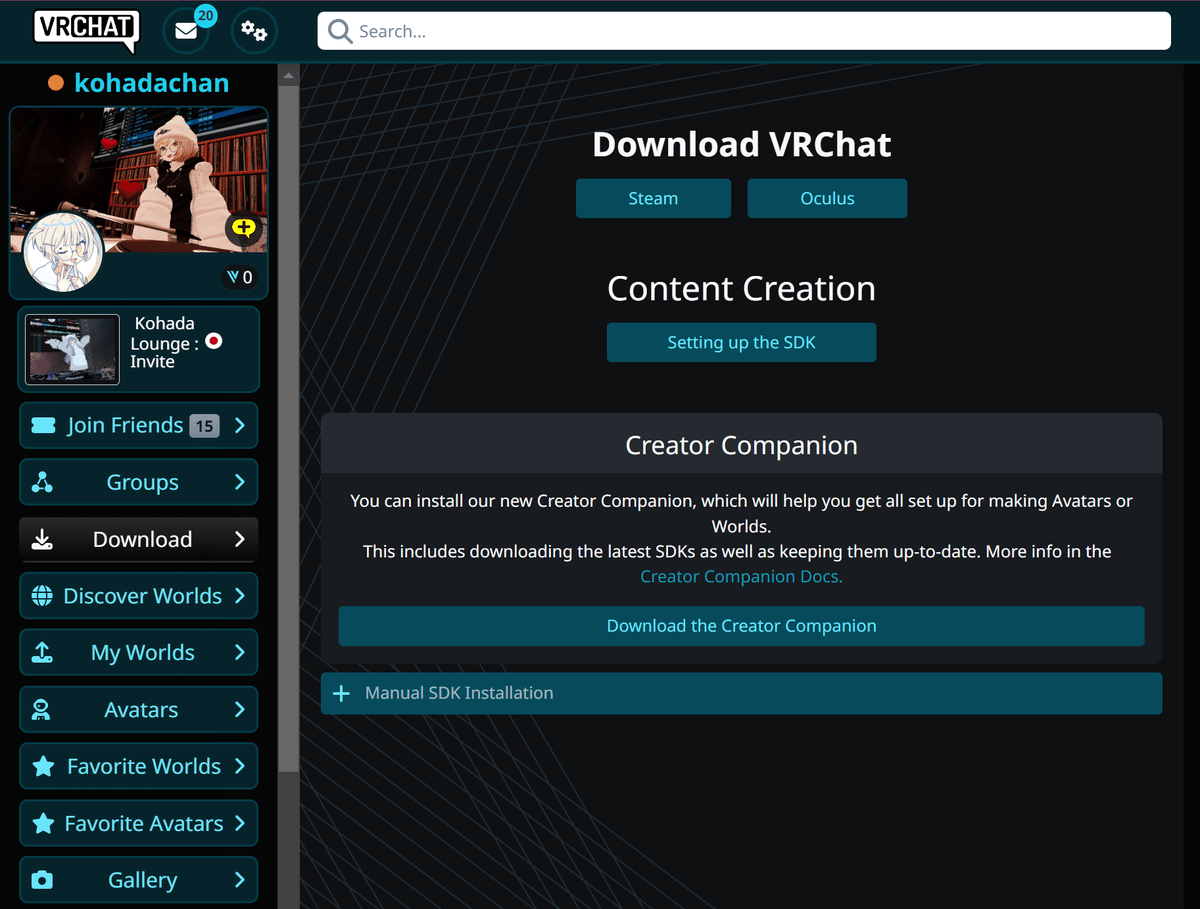Download VRChat via Oculus button
This screenshot has width=1200, height=909.
pos(827,198)
